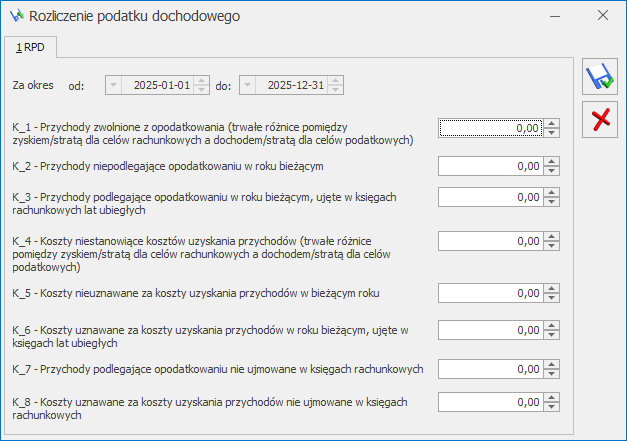This screenshot has width=627, height=441.
Task: Increase the K_4 value with up arrow
Action: 551,237
